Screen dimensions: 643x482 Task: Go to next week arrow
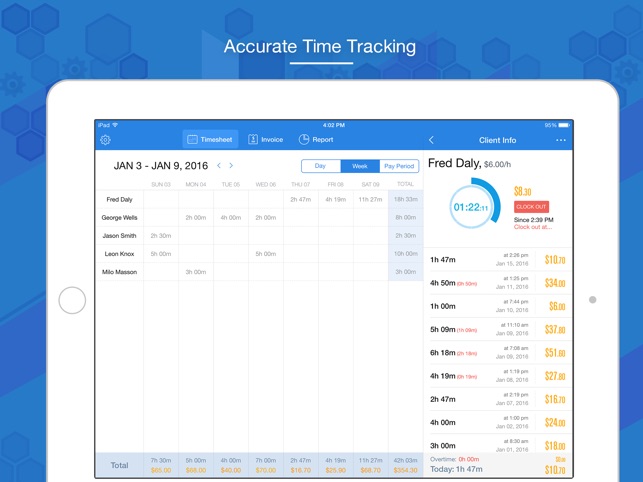click(x=231, y=165)
